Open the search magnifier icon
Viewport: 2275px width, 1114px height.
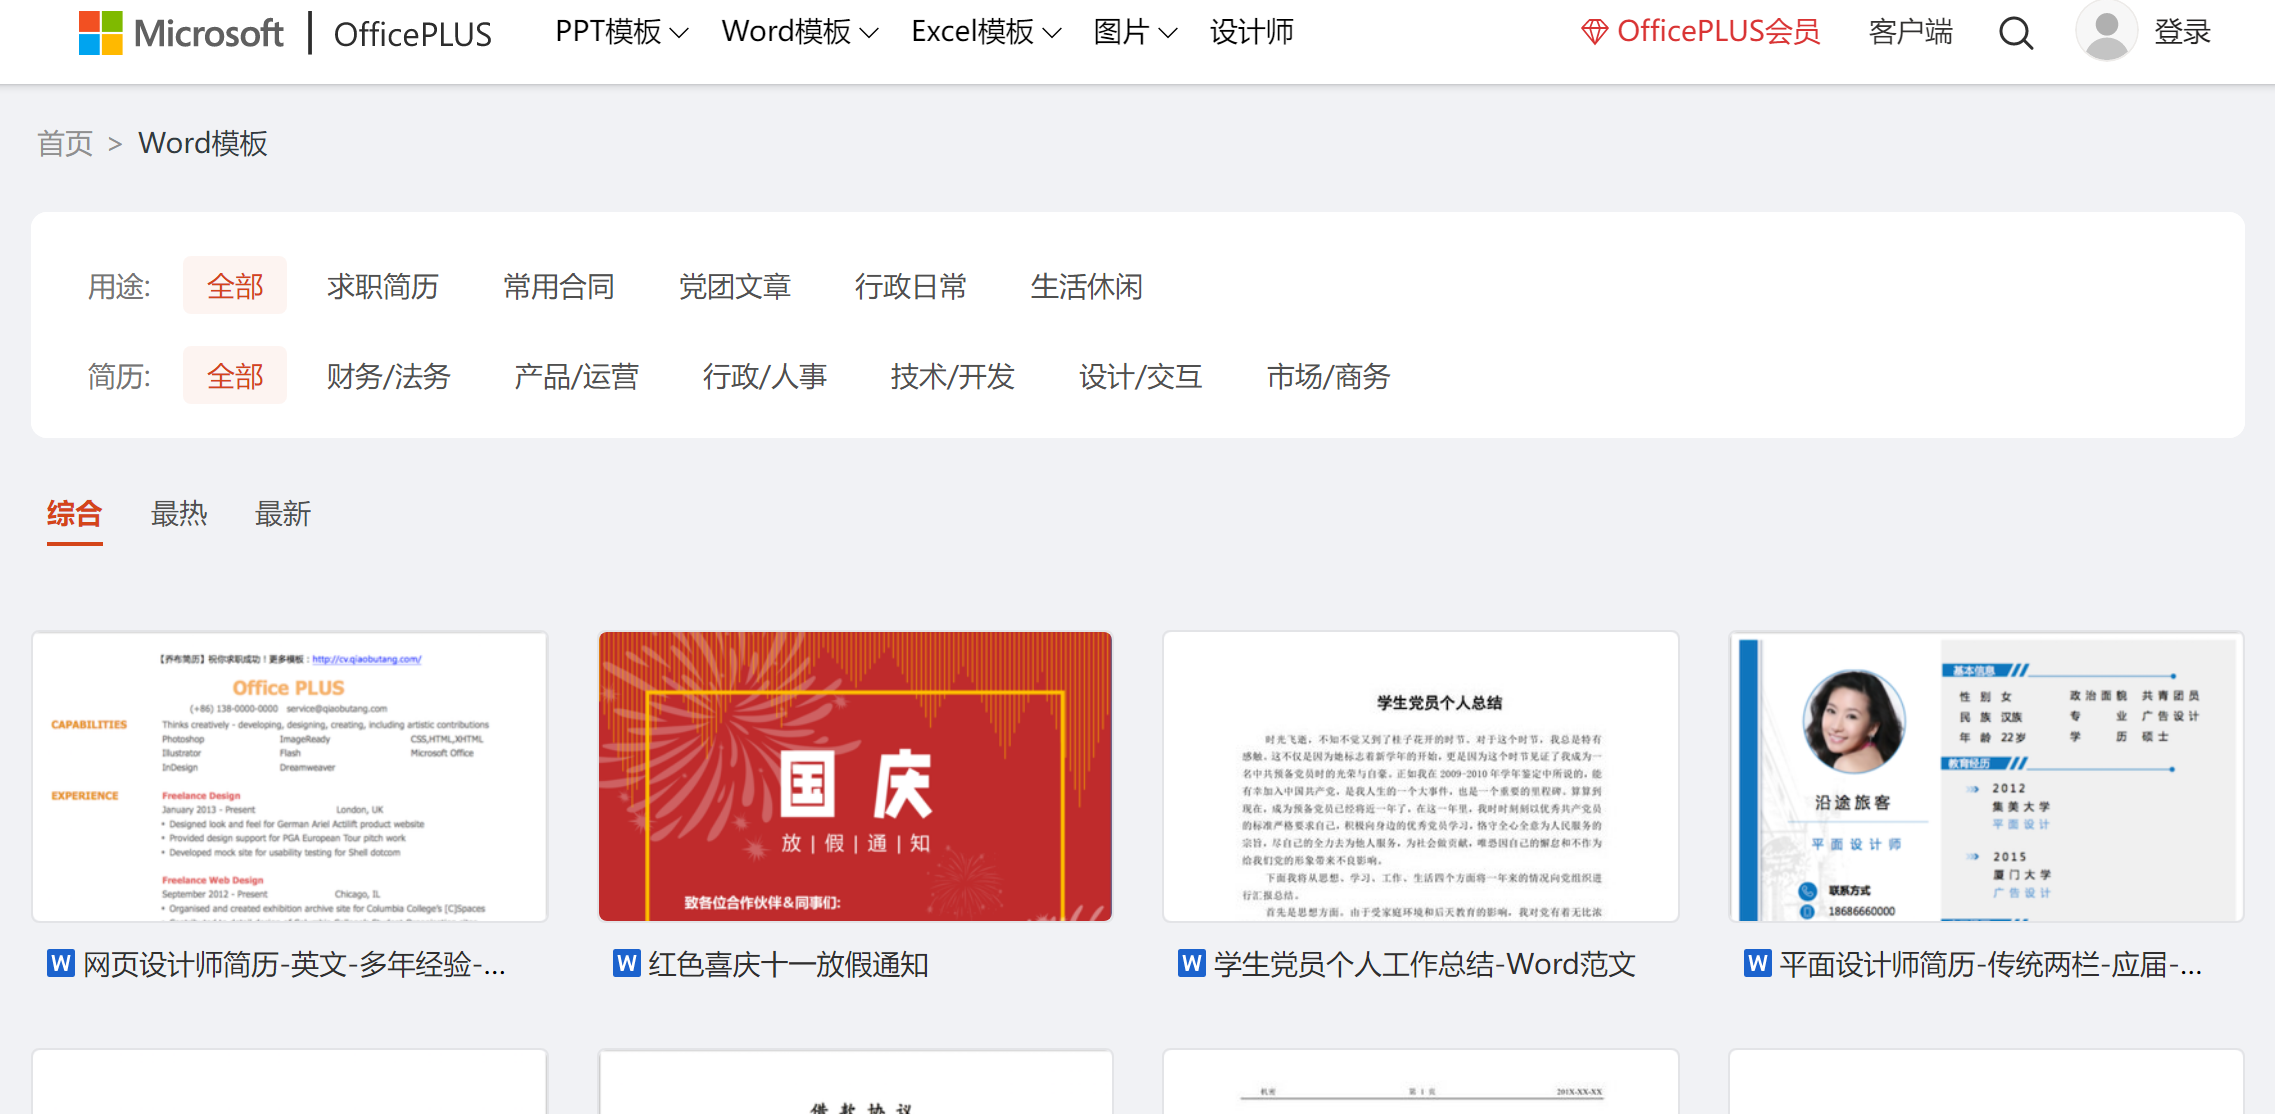pyautogui.click(x=2015, y=34)
